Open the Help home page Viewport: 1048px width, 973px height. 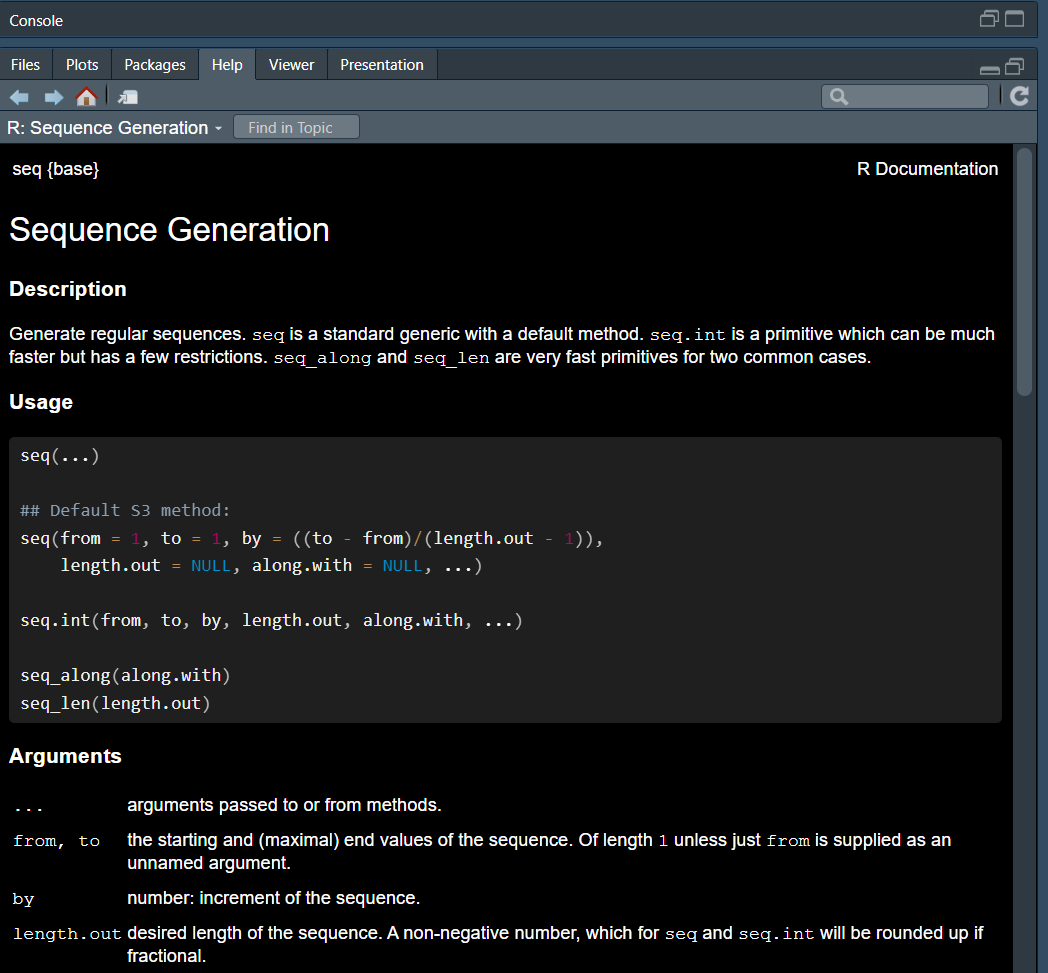coord(87,97)
